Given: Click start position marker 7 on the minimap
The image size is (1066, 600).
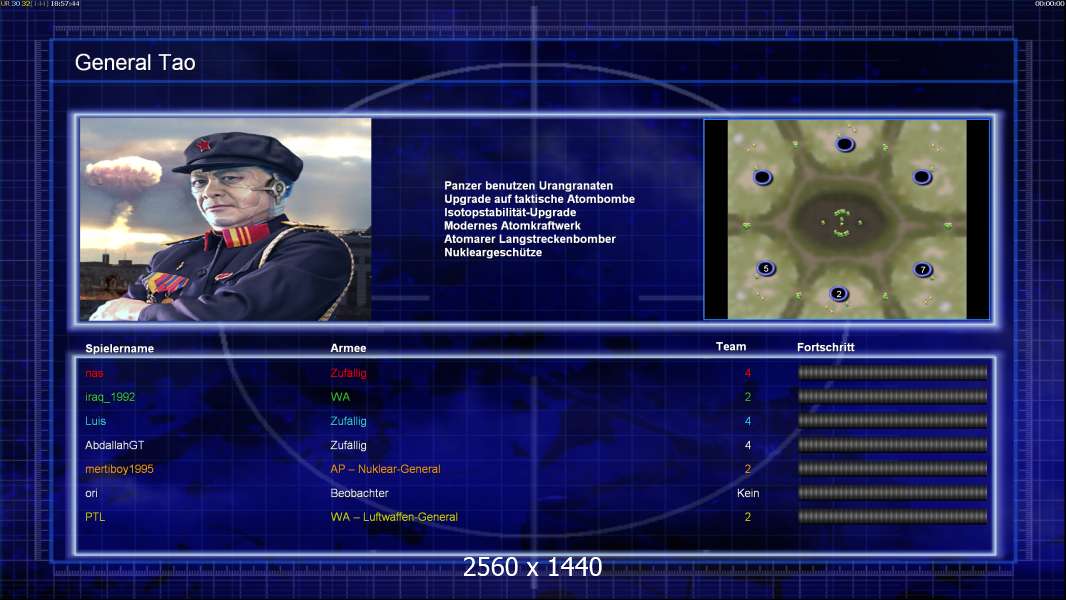Looking at the screenshot, I should click(x=923, y=269).
